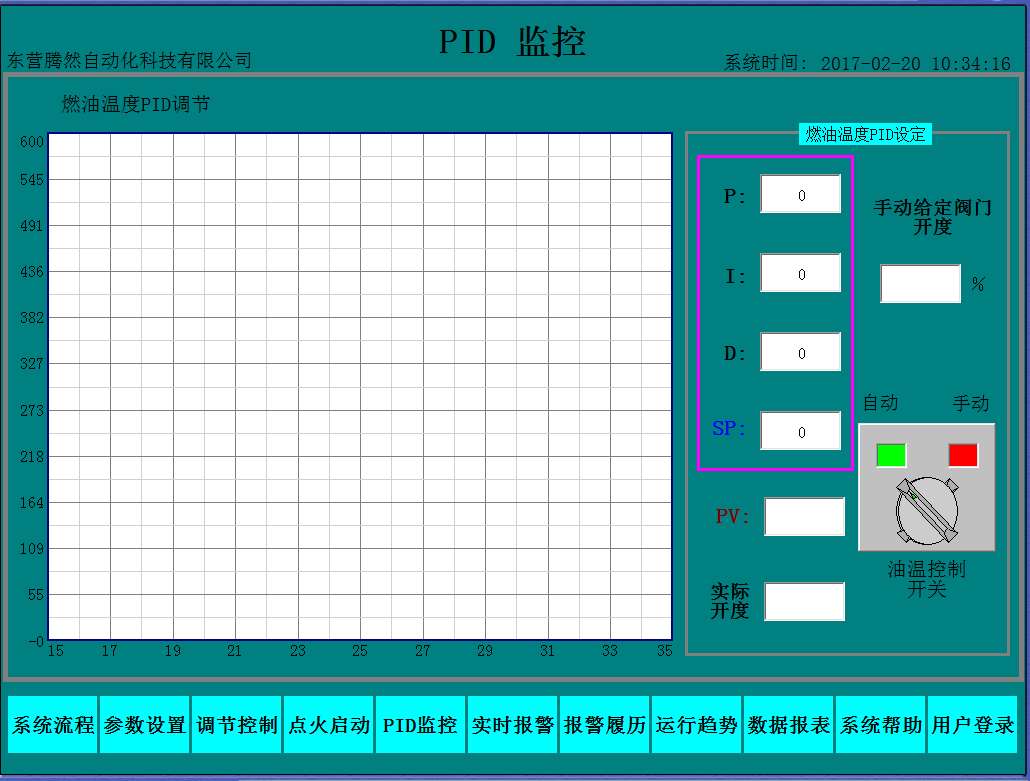
Task: Open 报警履历 alarm history
Action: point(605,725)
